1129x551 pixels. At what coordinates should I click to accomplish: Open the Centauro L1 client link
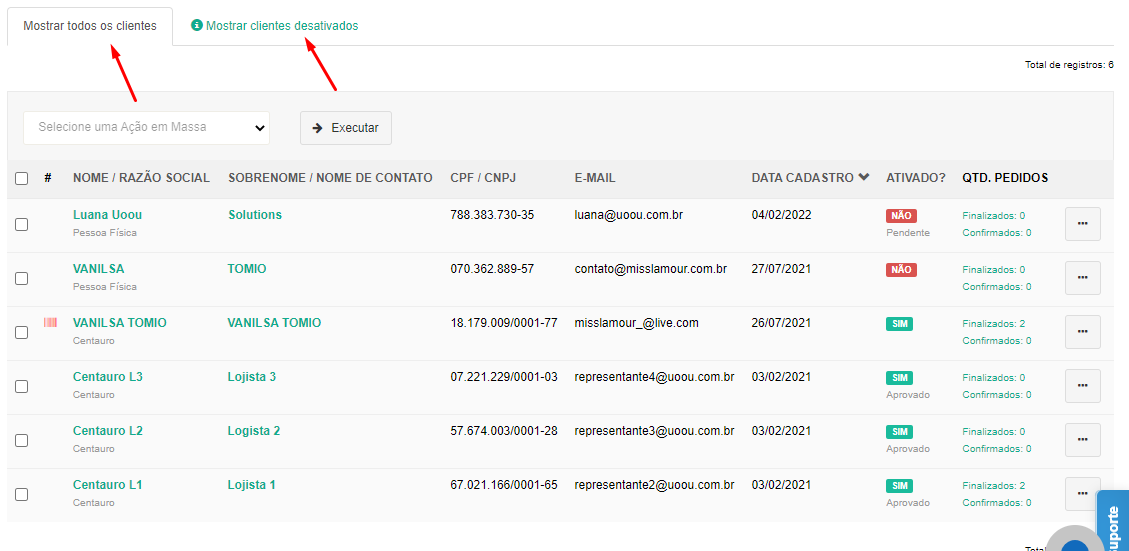107,485
